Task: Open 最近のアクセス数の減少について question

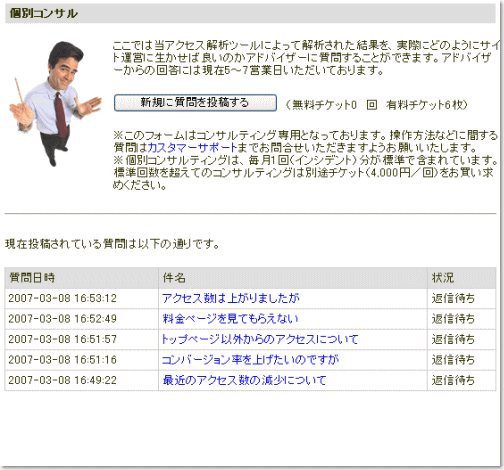Action: pos(244,380)
